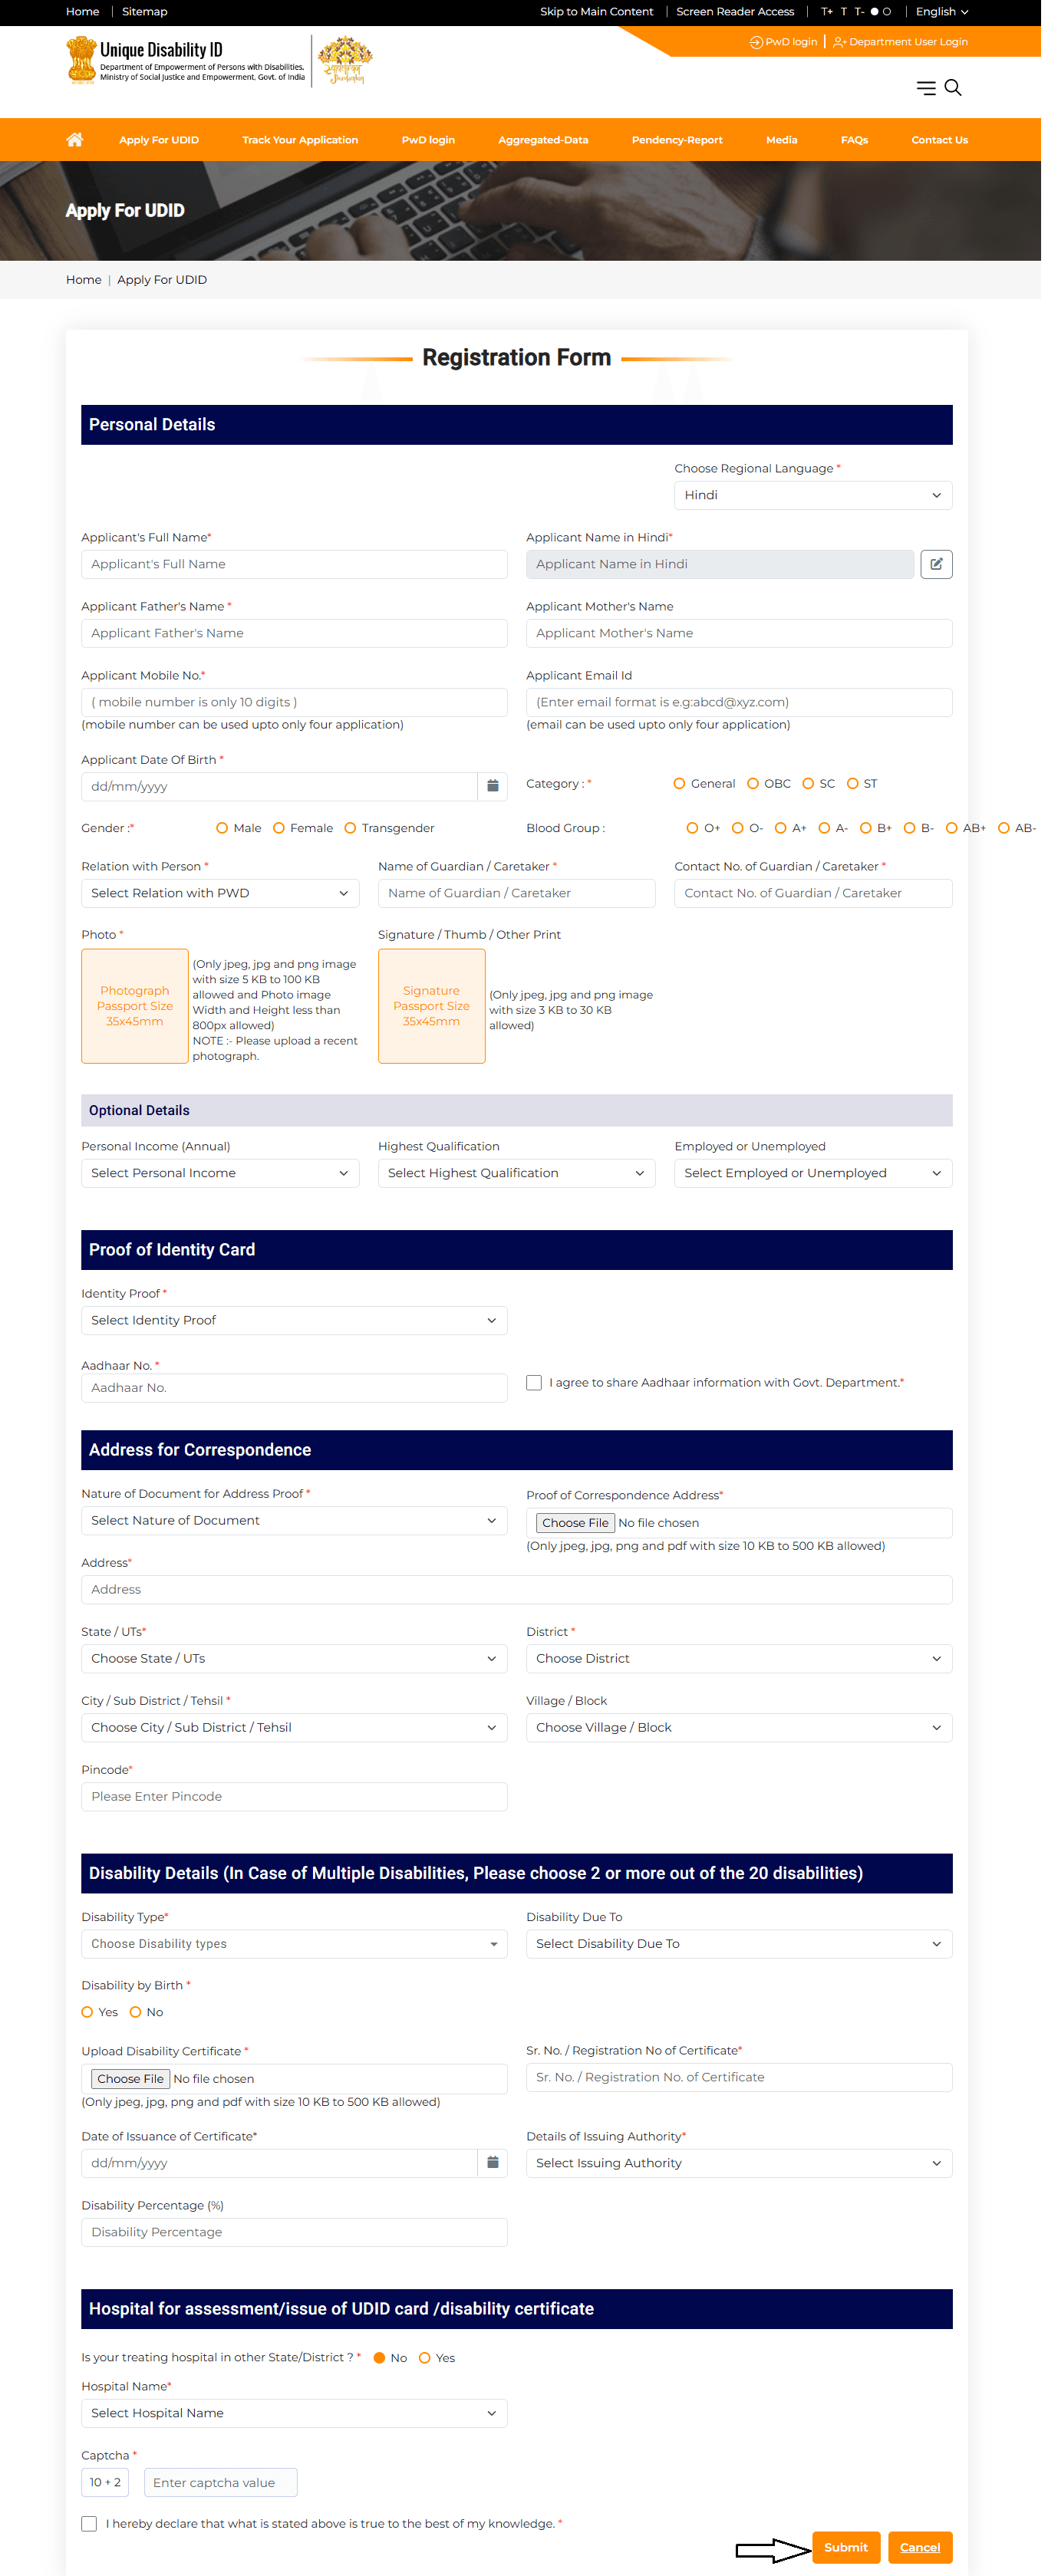Select B- blood group
This screenshot has height=2576, width=1048.
coord(909,828)
